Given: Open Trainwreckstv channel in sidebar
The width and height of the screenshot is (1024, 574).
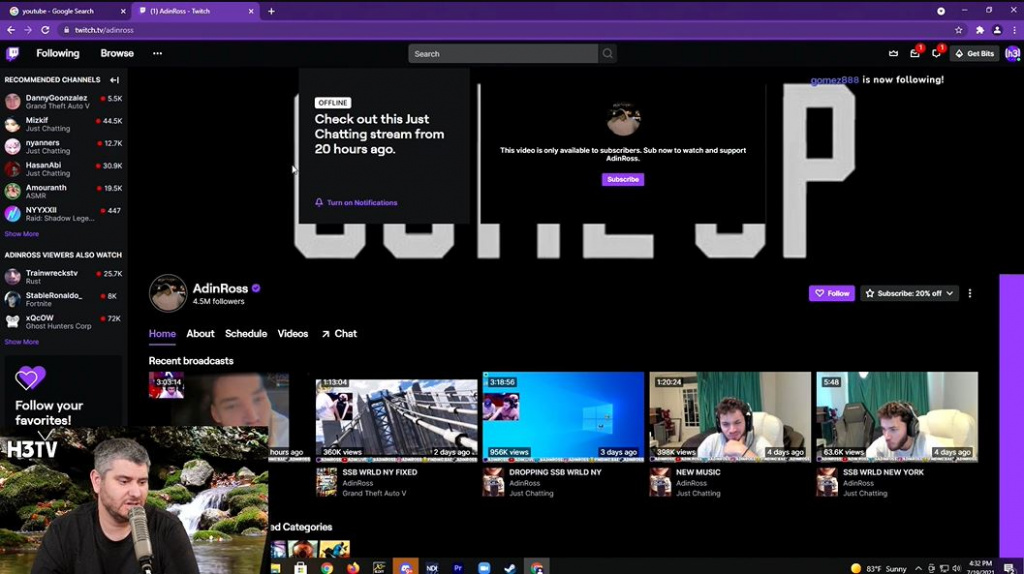Looking at the screenshot, I should coord(63,277).
